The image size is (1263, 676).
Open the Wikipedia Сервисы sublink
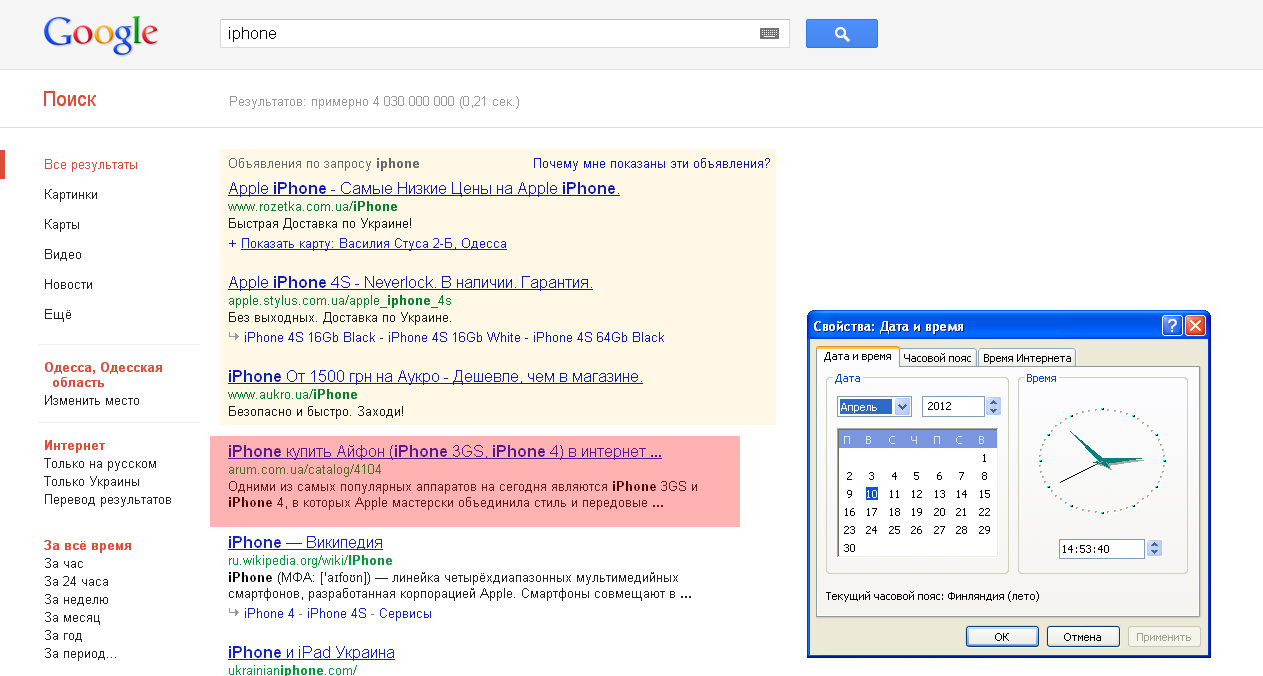(405, 614)
